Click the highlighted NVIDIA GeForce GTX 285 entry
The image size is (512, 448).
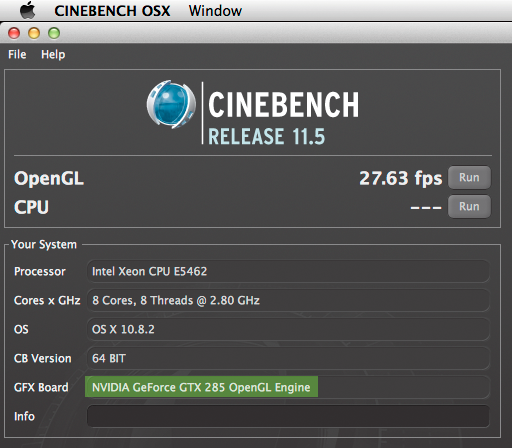(201, 387)
